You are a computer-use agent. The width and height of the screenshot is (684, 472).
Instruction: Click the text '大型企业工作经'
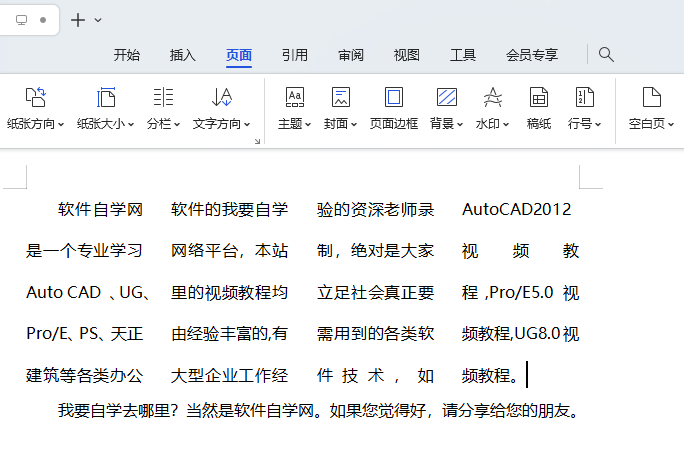coord(229,375)
